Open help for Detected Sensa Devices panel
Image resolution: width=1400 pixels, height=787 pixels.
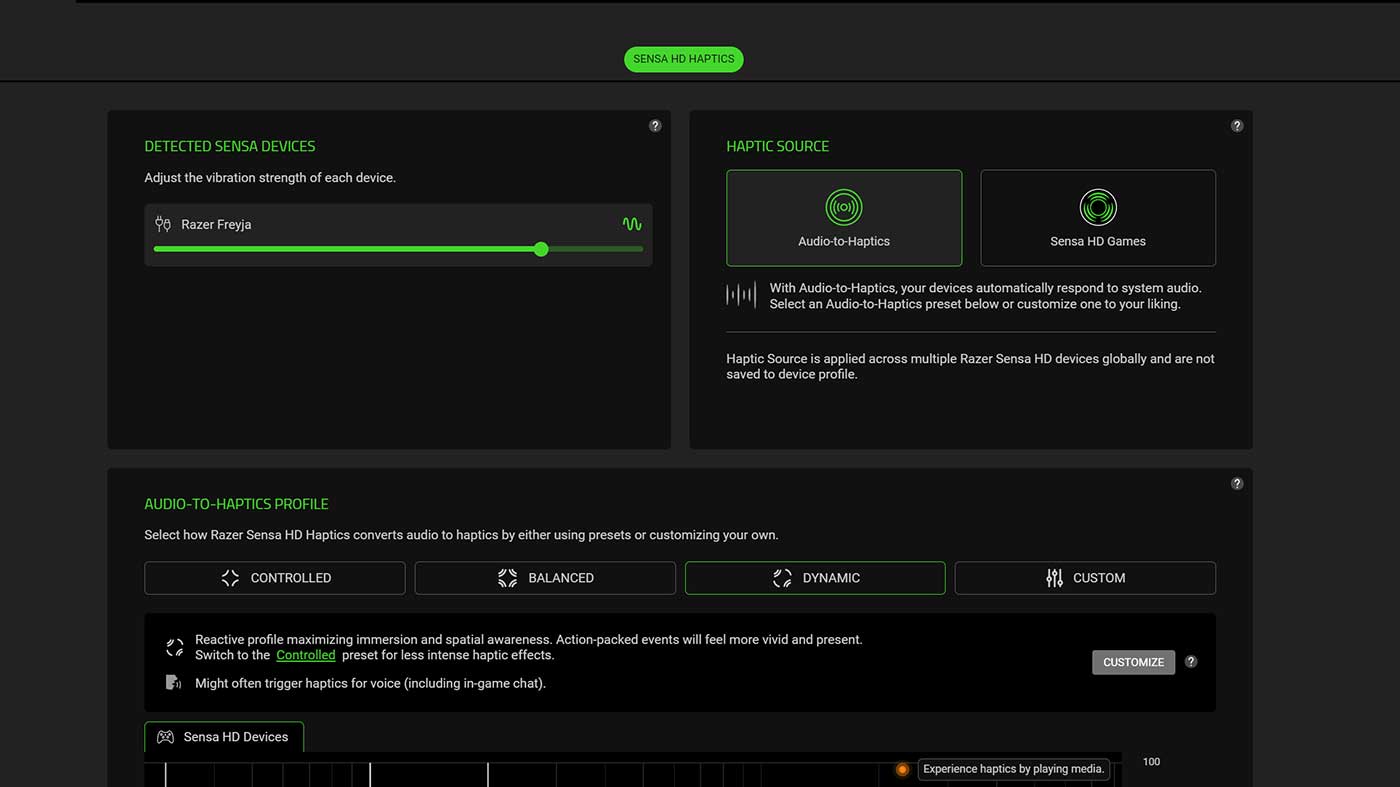[655, 126]
